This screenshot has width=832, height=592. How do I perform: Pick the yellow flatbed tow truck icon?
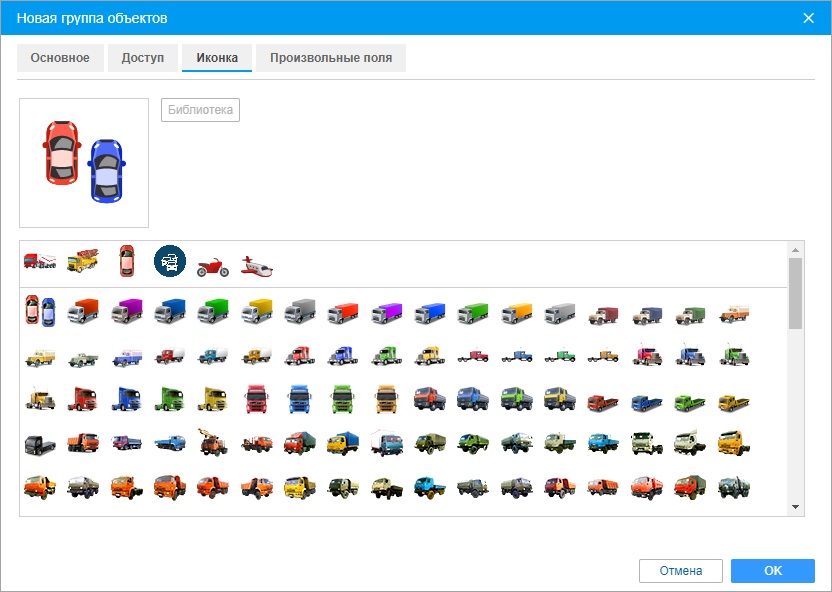(734, 403)
